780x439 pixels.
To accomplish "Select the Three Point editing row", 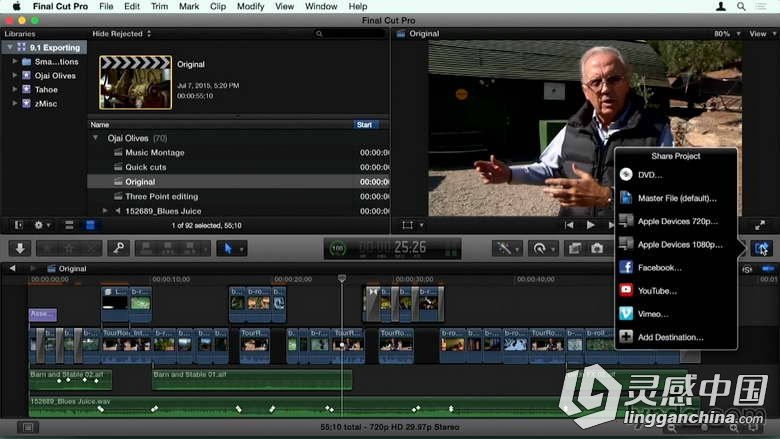I will point(238,196).
